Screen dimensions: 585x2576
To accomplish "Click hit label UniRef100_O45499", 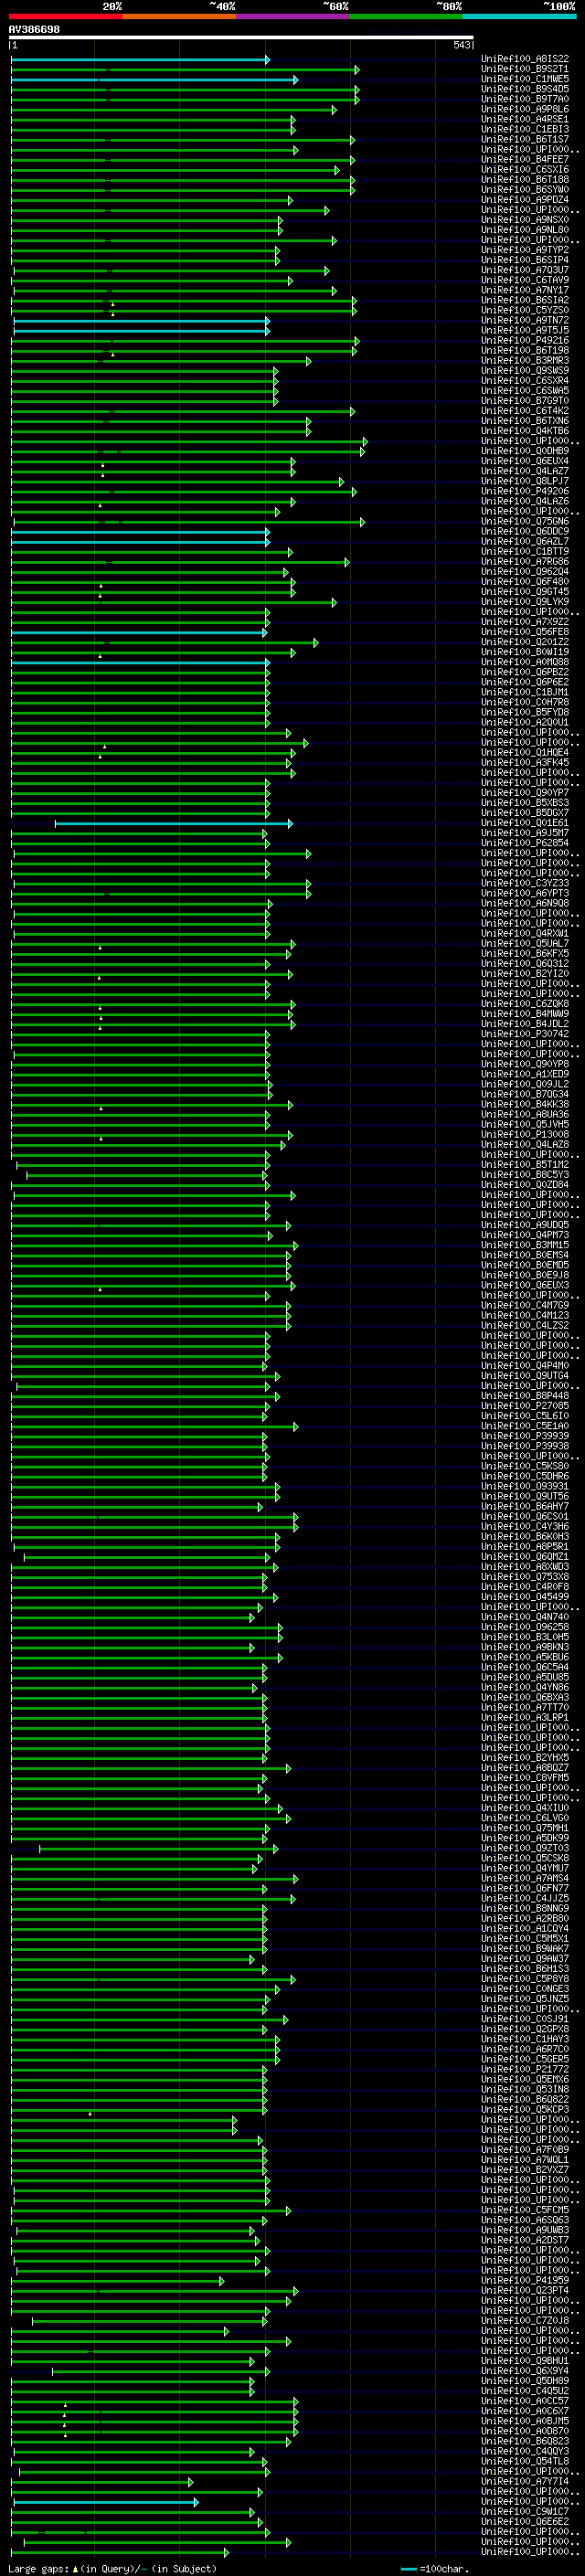I will [x=525, y=1597].
